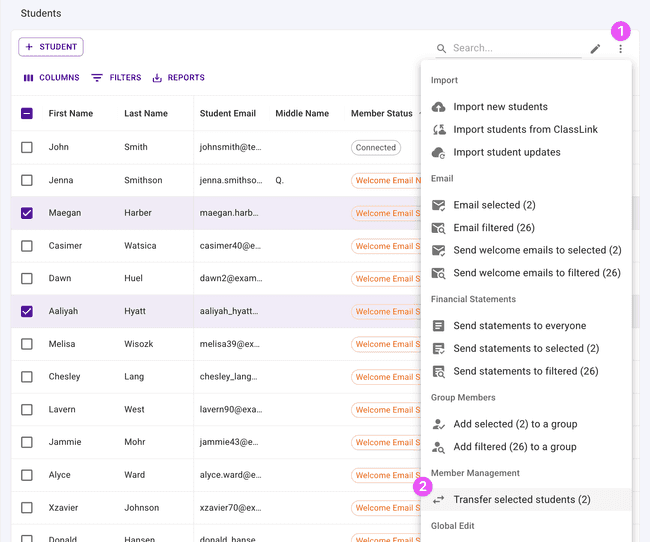The image size is (650, 542).
Task: Select Send welcome emails to filtered (26)
Action: [536, 273]
